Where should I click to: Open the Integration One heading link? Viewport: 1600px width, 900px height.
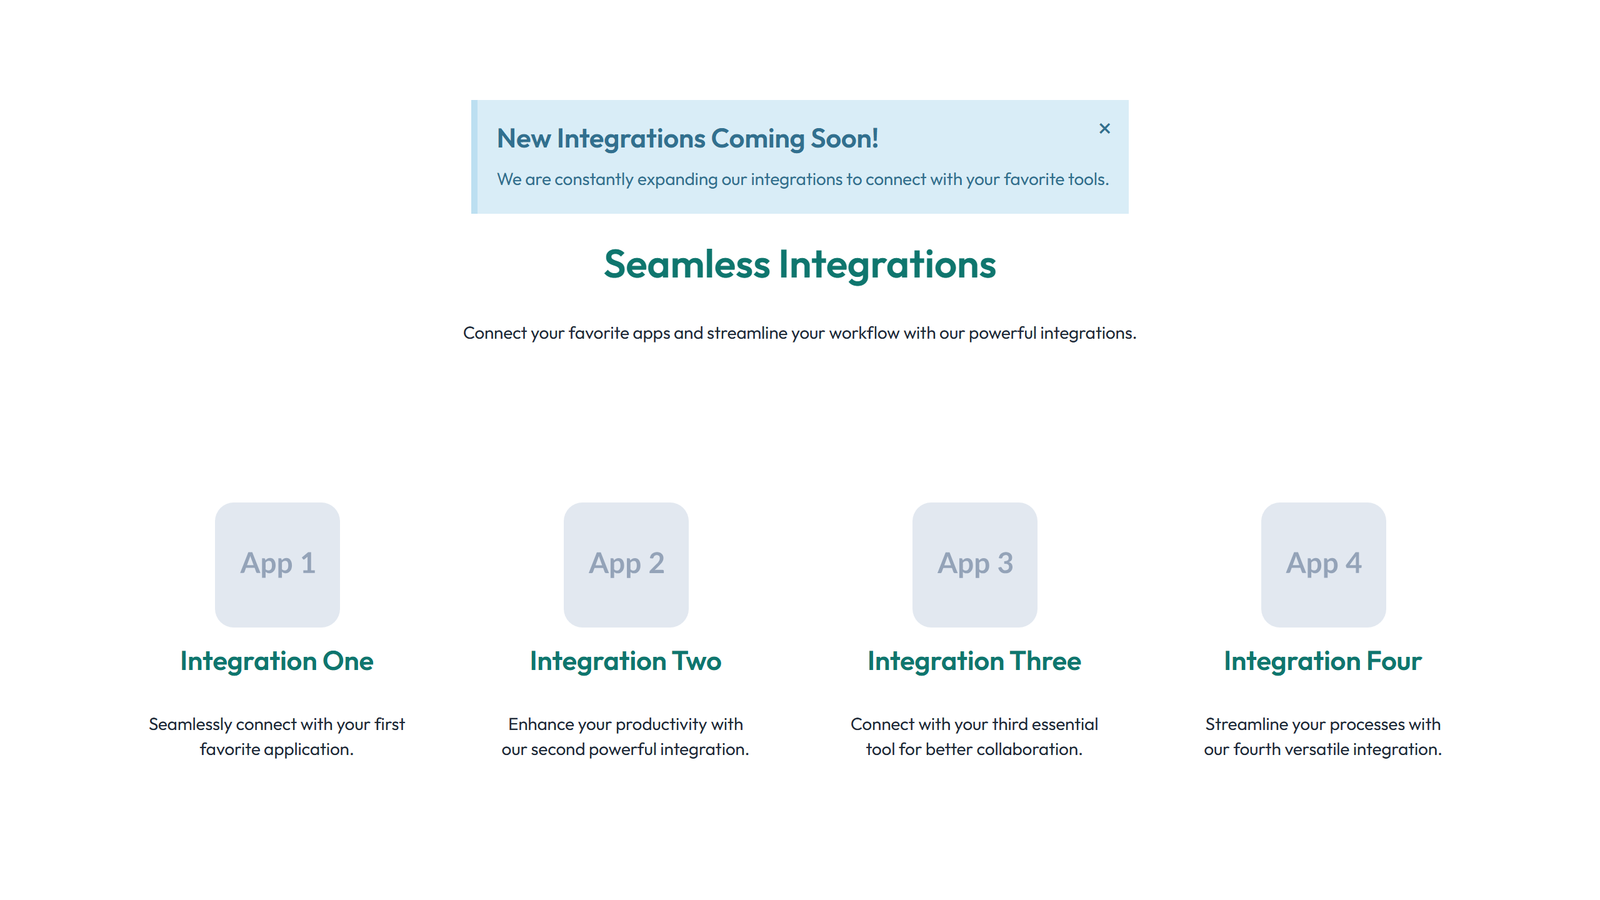[277, 661]
